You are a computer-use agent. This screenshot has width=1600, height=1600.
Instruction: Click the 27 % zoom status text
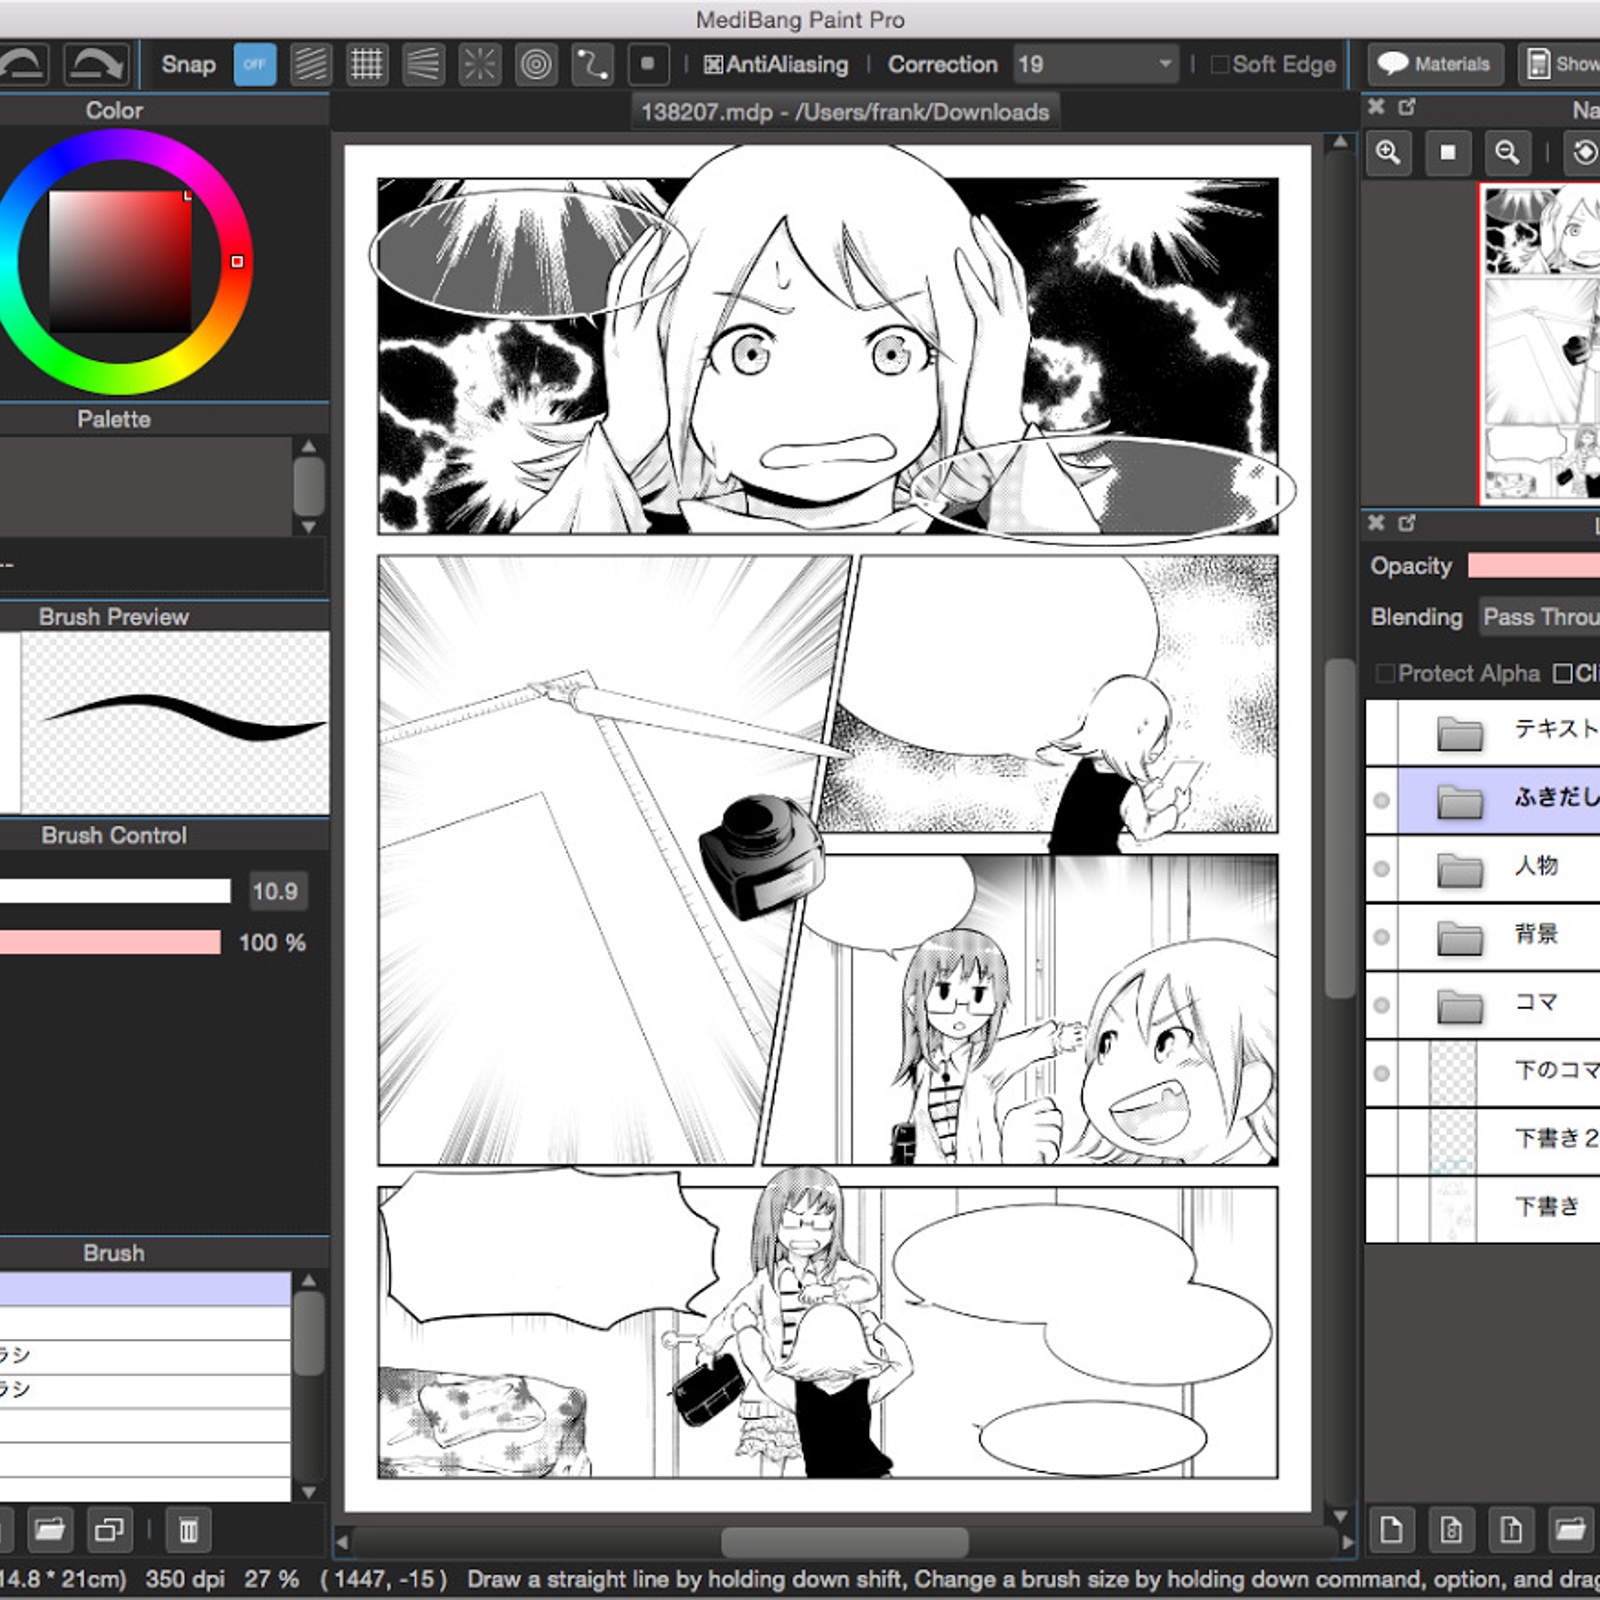(x=271, y=1579)
